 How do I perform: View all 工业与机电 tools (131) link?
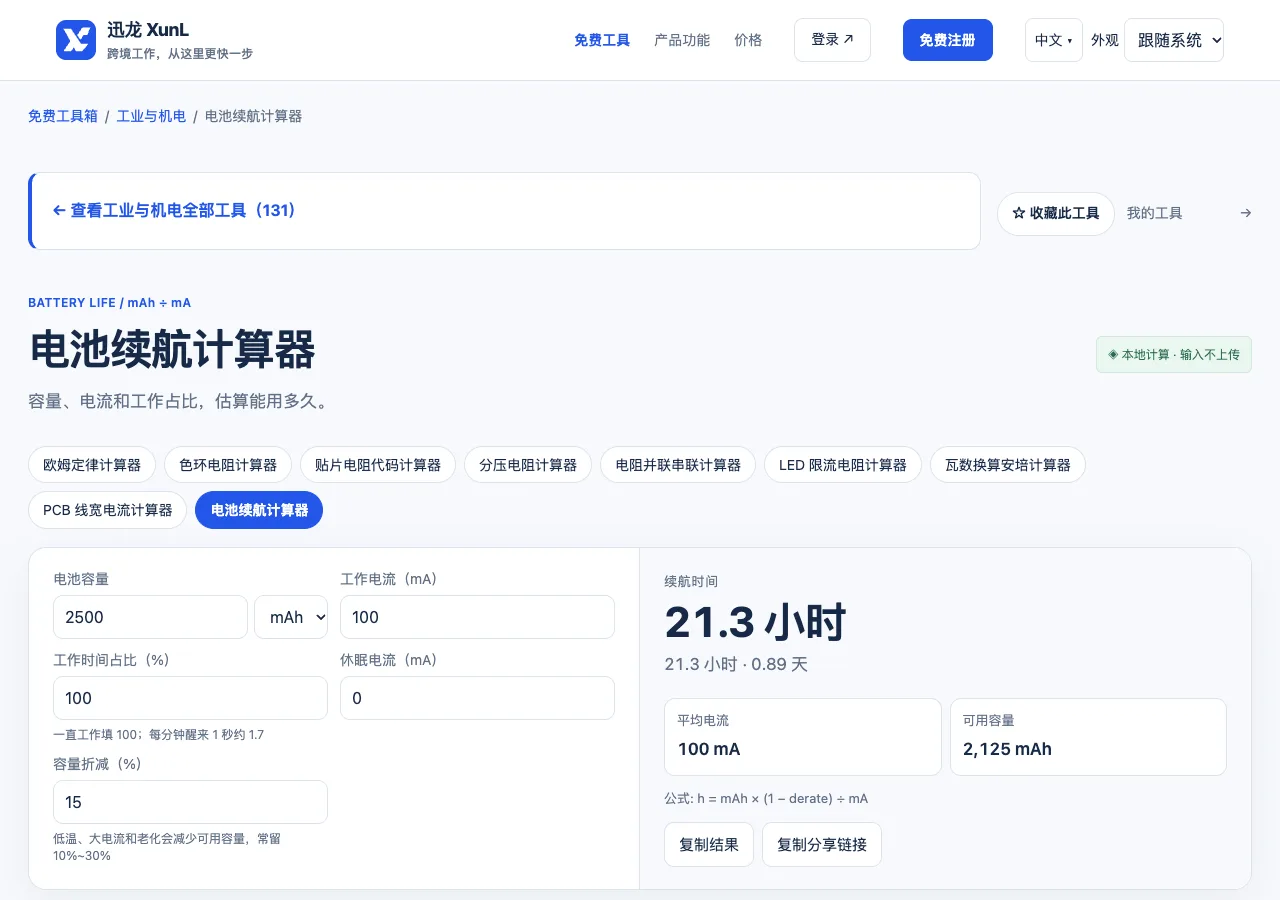(175, 211)
